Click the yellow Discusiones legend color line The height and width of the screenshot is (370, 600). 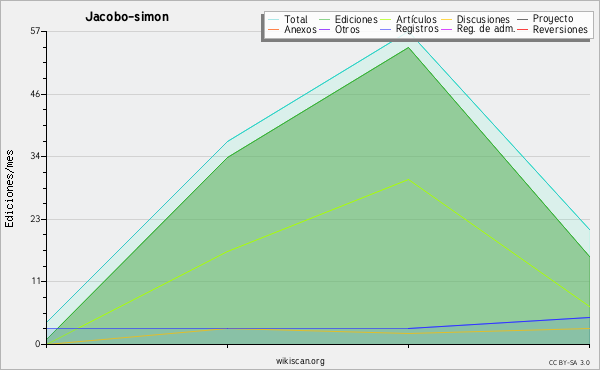pos(446,19)
